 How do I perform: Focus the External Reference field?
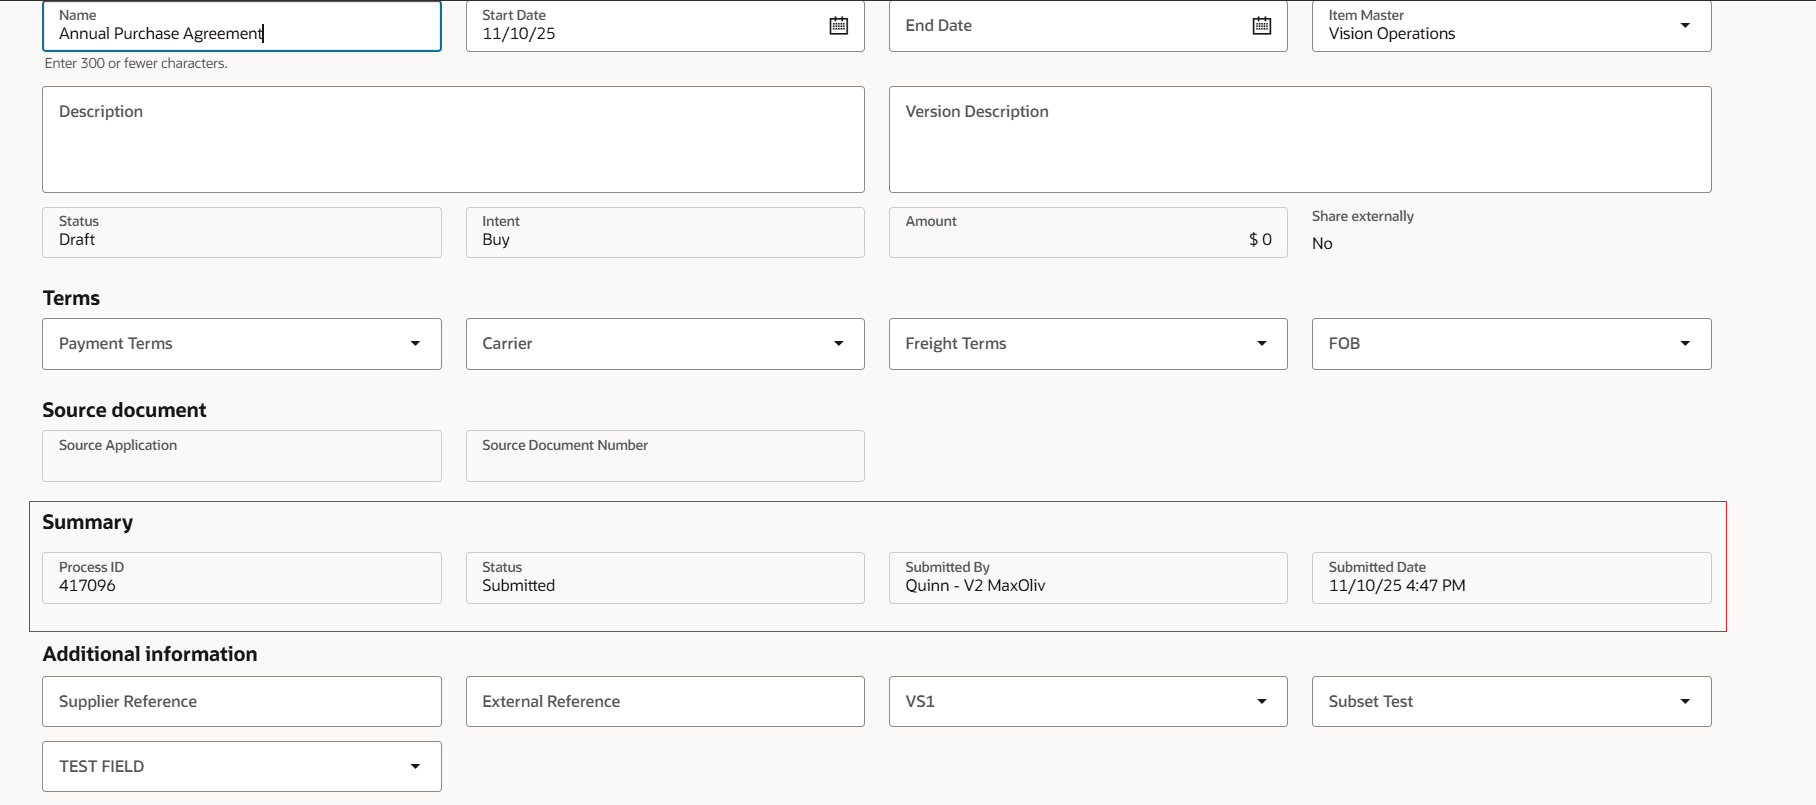click(664, 702)
